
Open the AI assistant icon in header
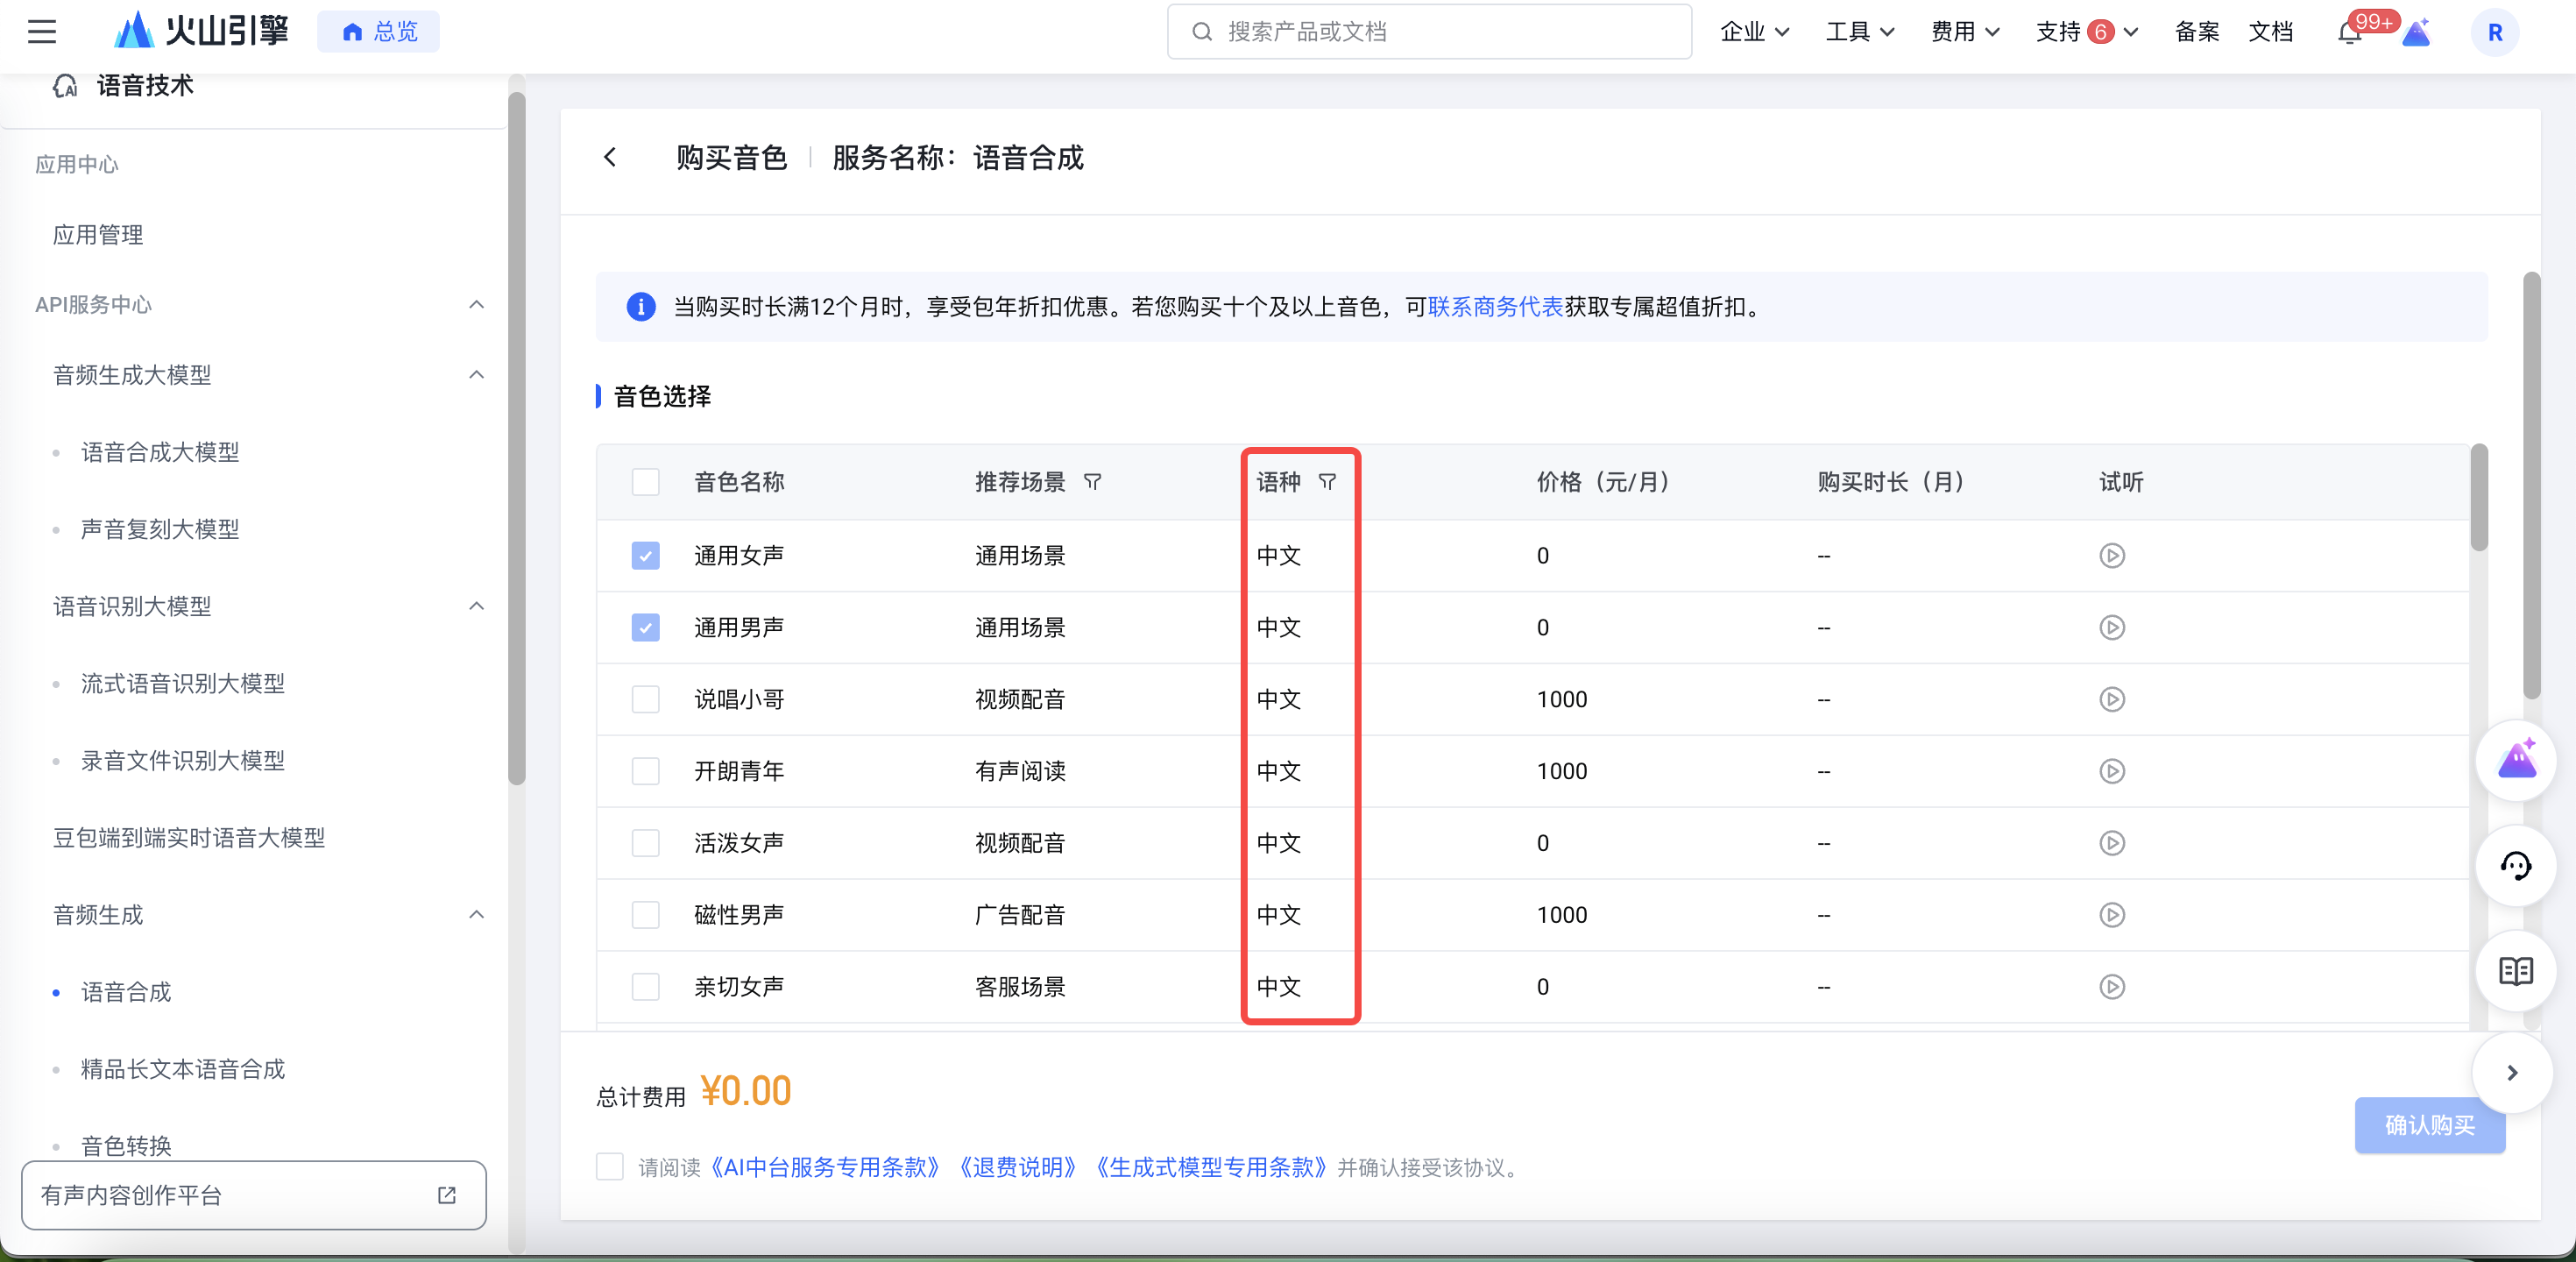tap(2416, 33)
